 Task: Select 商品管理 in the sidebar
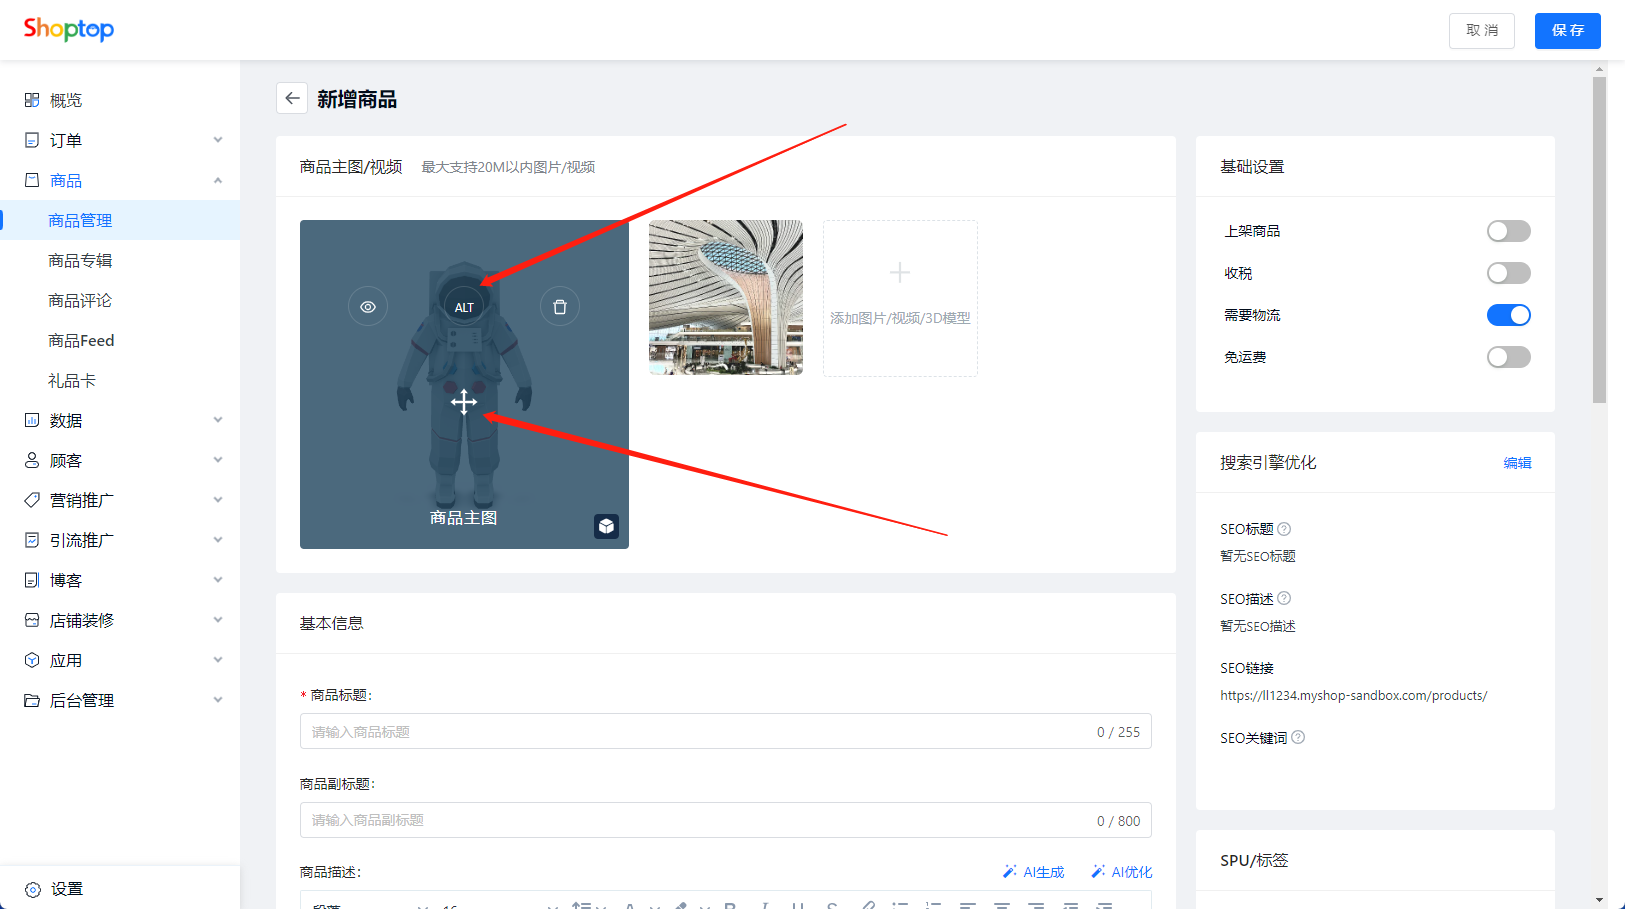[120, 220]
